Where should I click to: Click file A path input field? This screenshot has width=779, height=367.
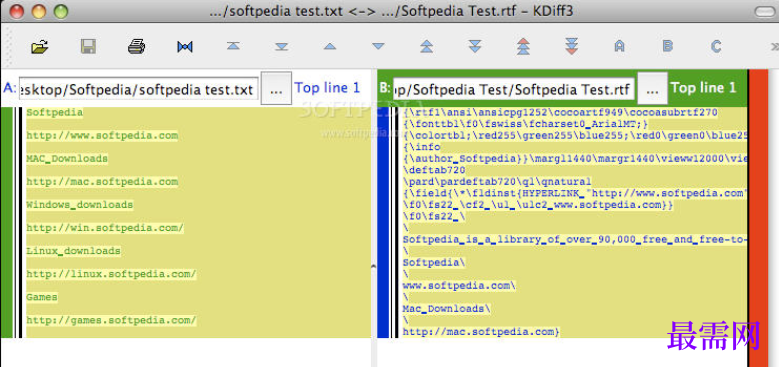(139, 88)
